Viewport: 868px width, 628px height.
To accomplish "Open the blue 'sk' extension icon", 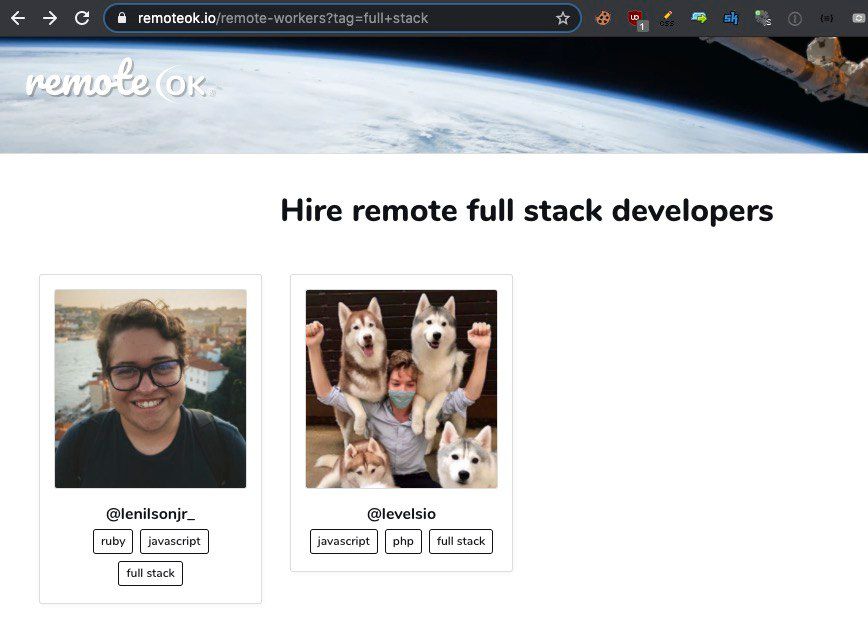I will click(730, 18).
